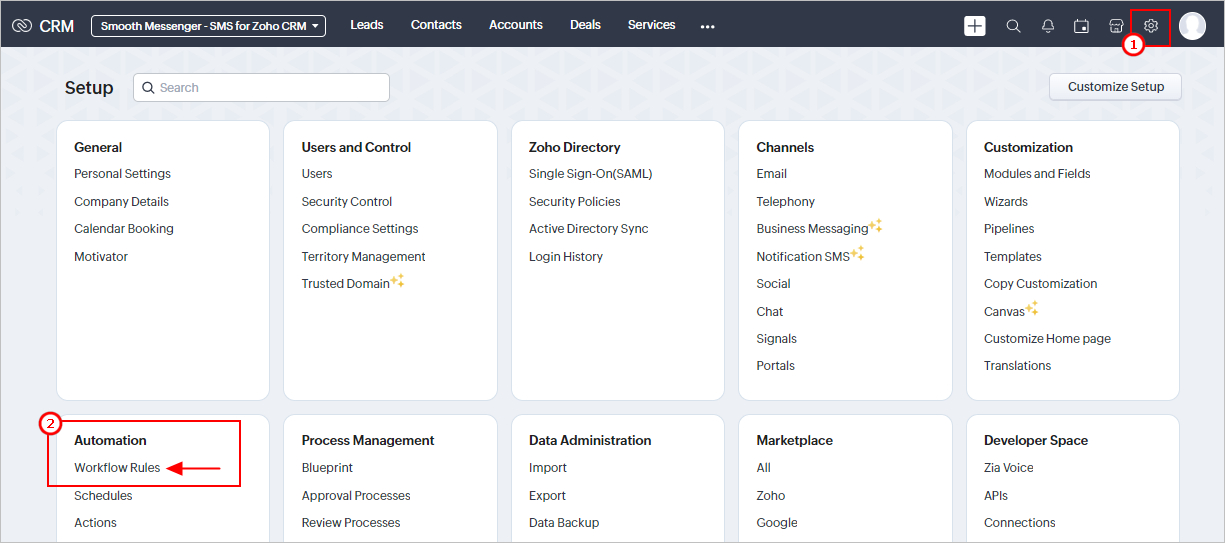Viewport: 1225px width, 543px height.
Task: Open Canvas under Customization
Action: 1004,312
